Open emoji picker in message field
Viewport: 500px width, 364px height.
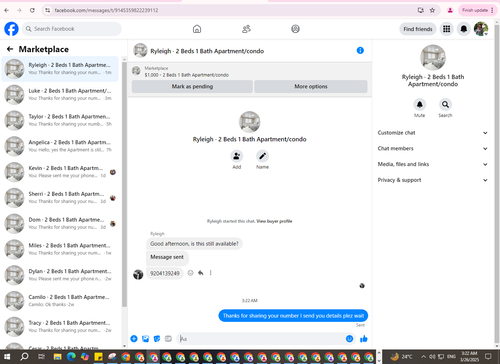tap(349, 339)
